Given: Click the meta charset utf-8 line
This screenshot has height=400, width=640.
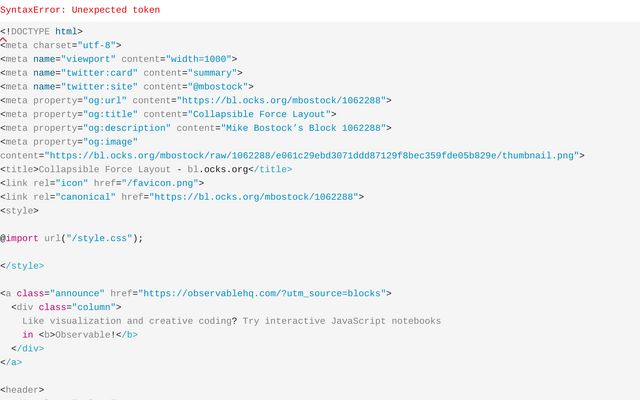Looking at the screenshot, I should pos(61,45).
